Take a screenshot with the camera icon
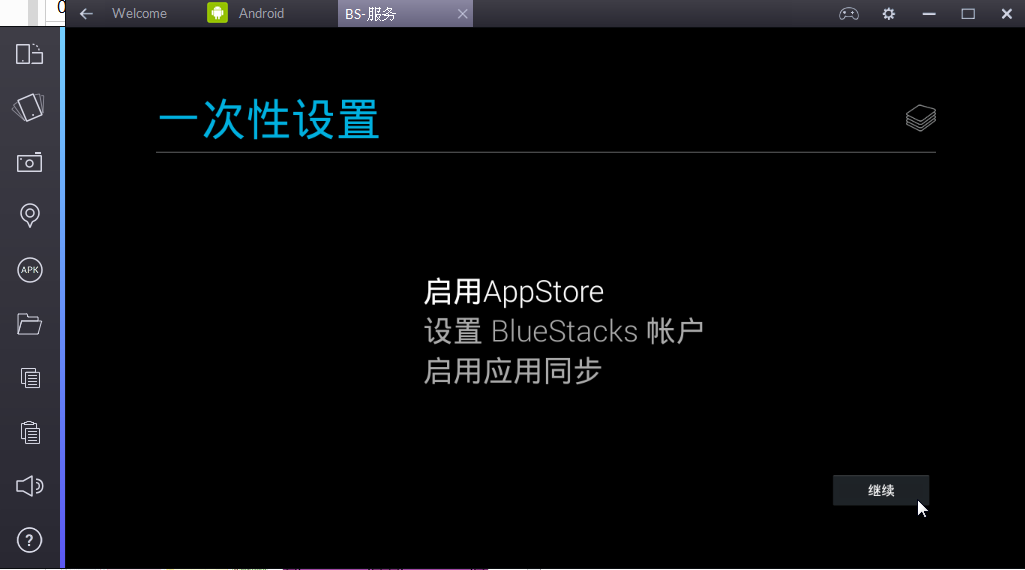This screenshot has height=570, width=1025. [29, 162]
